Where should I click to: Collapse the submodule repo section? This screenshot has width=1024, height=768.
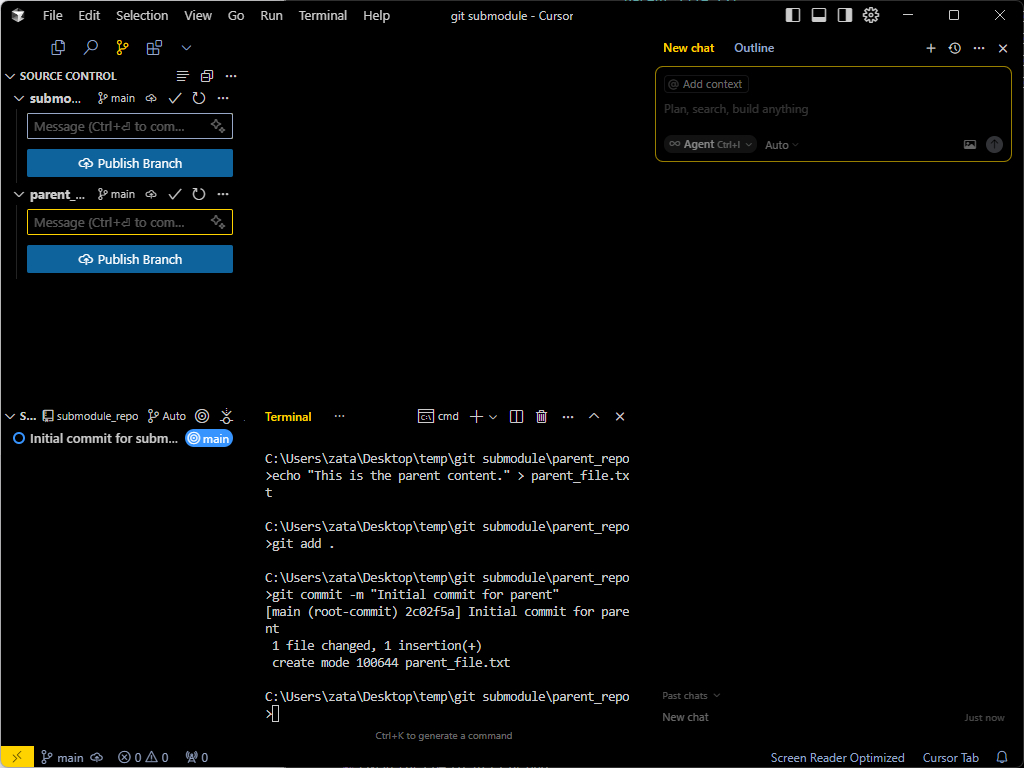pos(18,98)
